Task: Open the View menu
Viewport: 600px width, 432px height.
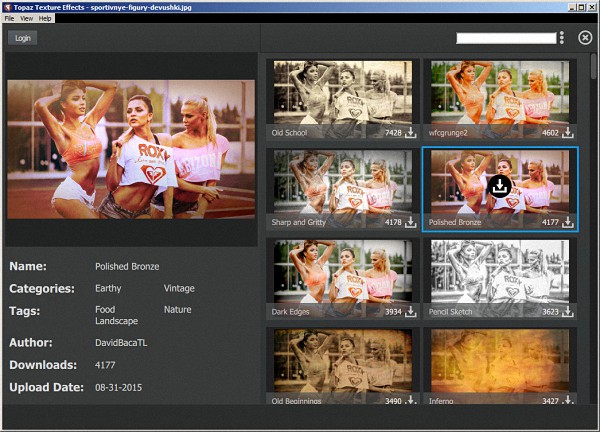Action: coord(26,18)
